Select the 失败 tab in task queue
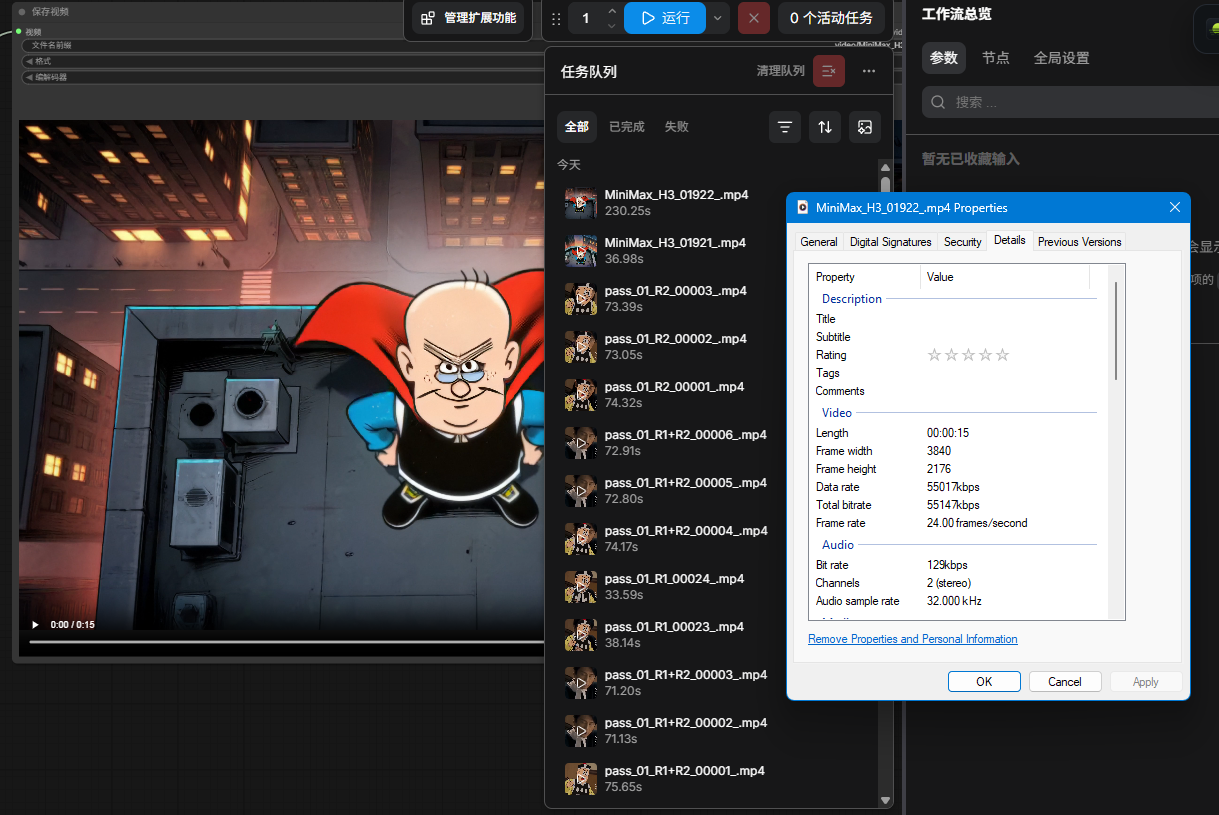This screenshot has height=815, width=1219. coord(677,127)
